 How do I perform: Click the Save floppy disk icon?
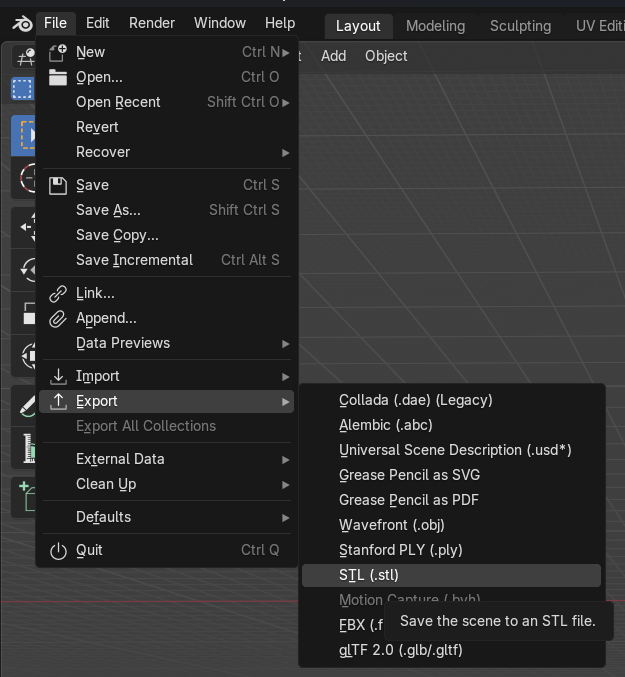point(58,186)
